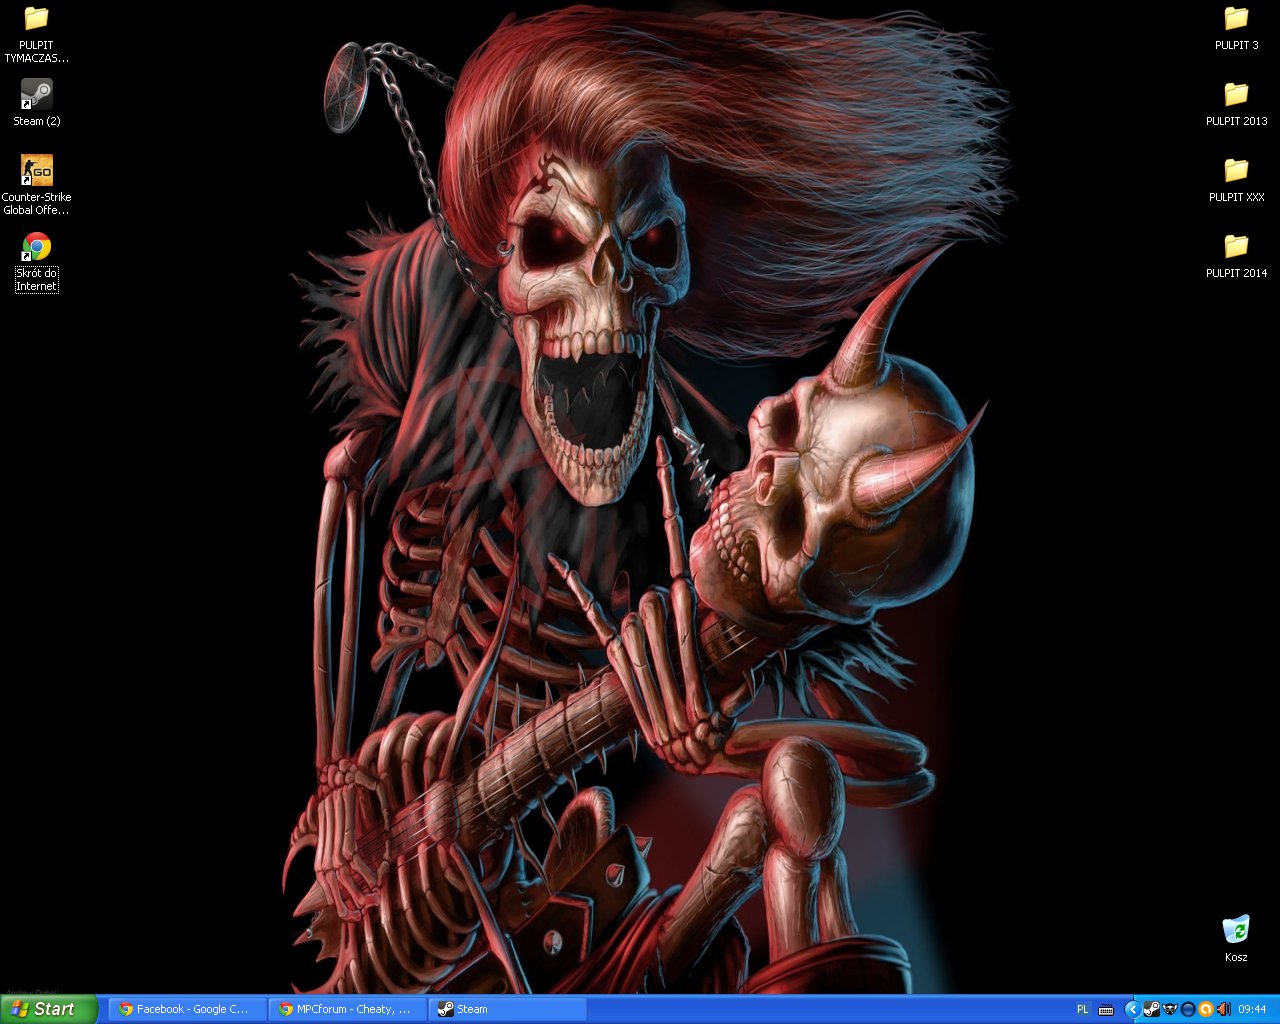Click the on-screen keyboard tray icon
The height and width of the screenshot is (1024, 1280).
point(1106,1010)
